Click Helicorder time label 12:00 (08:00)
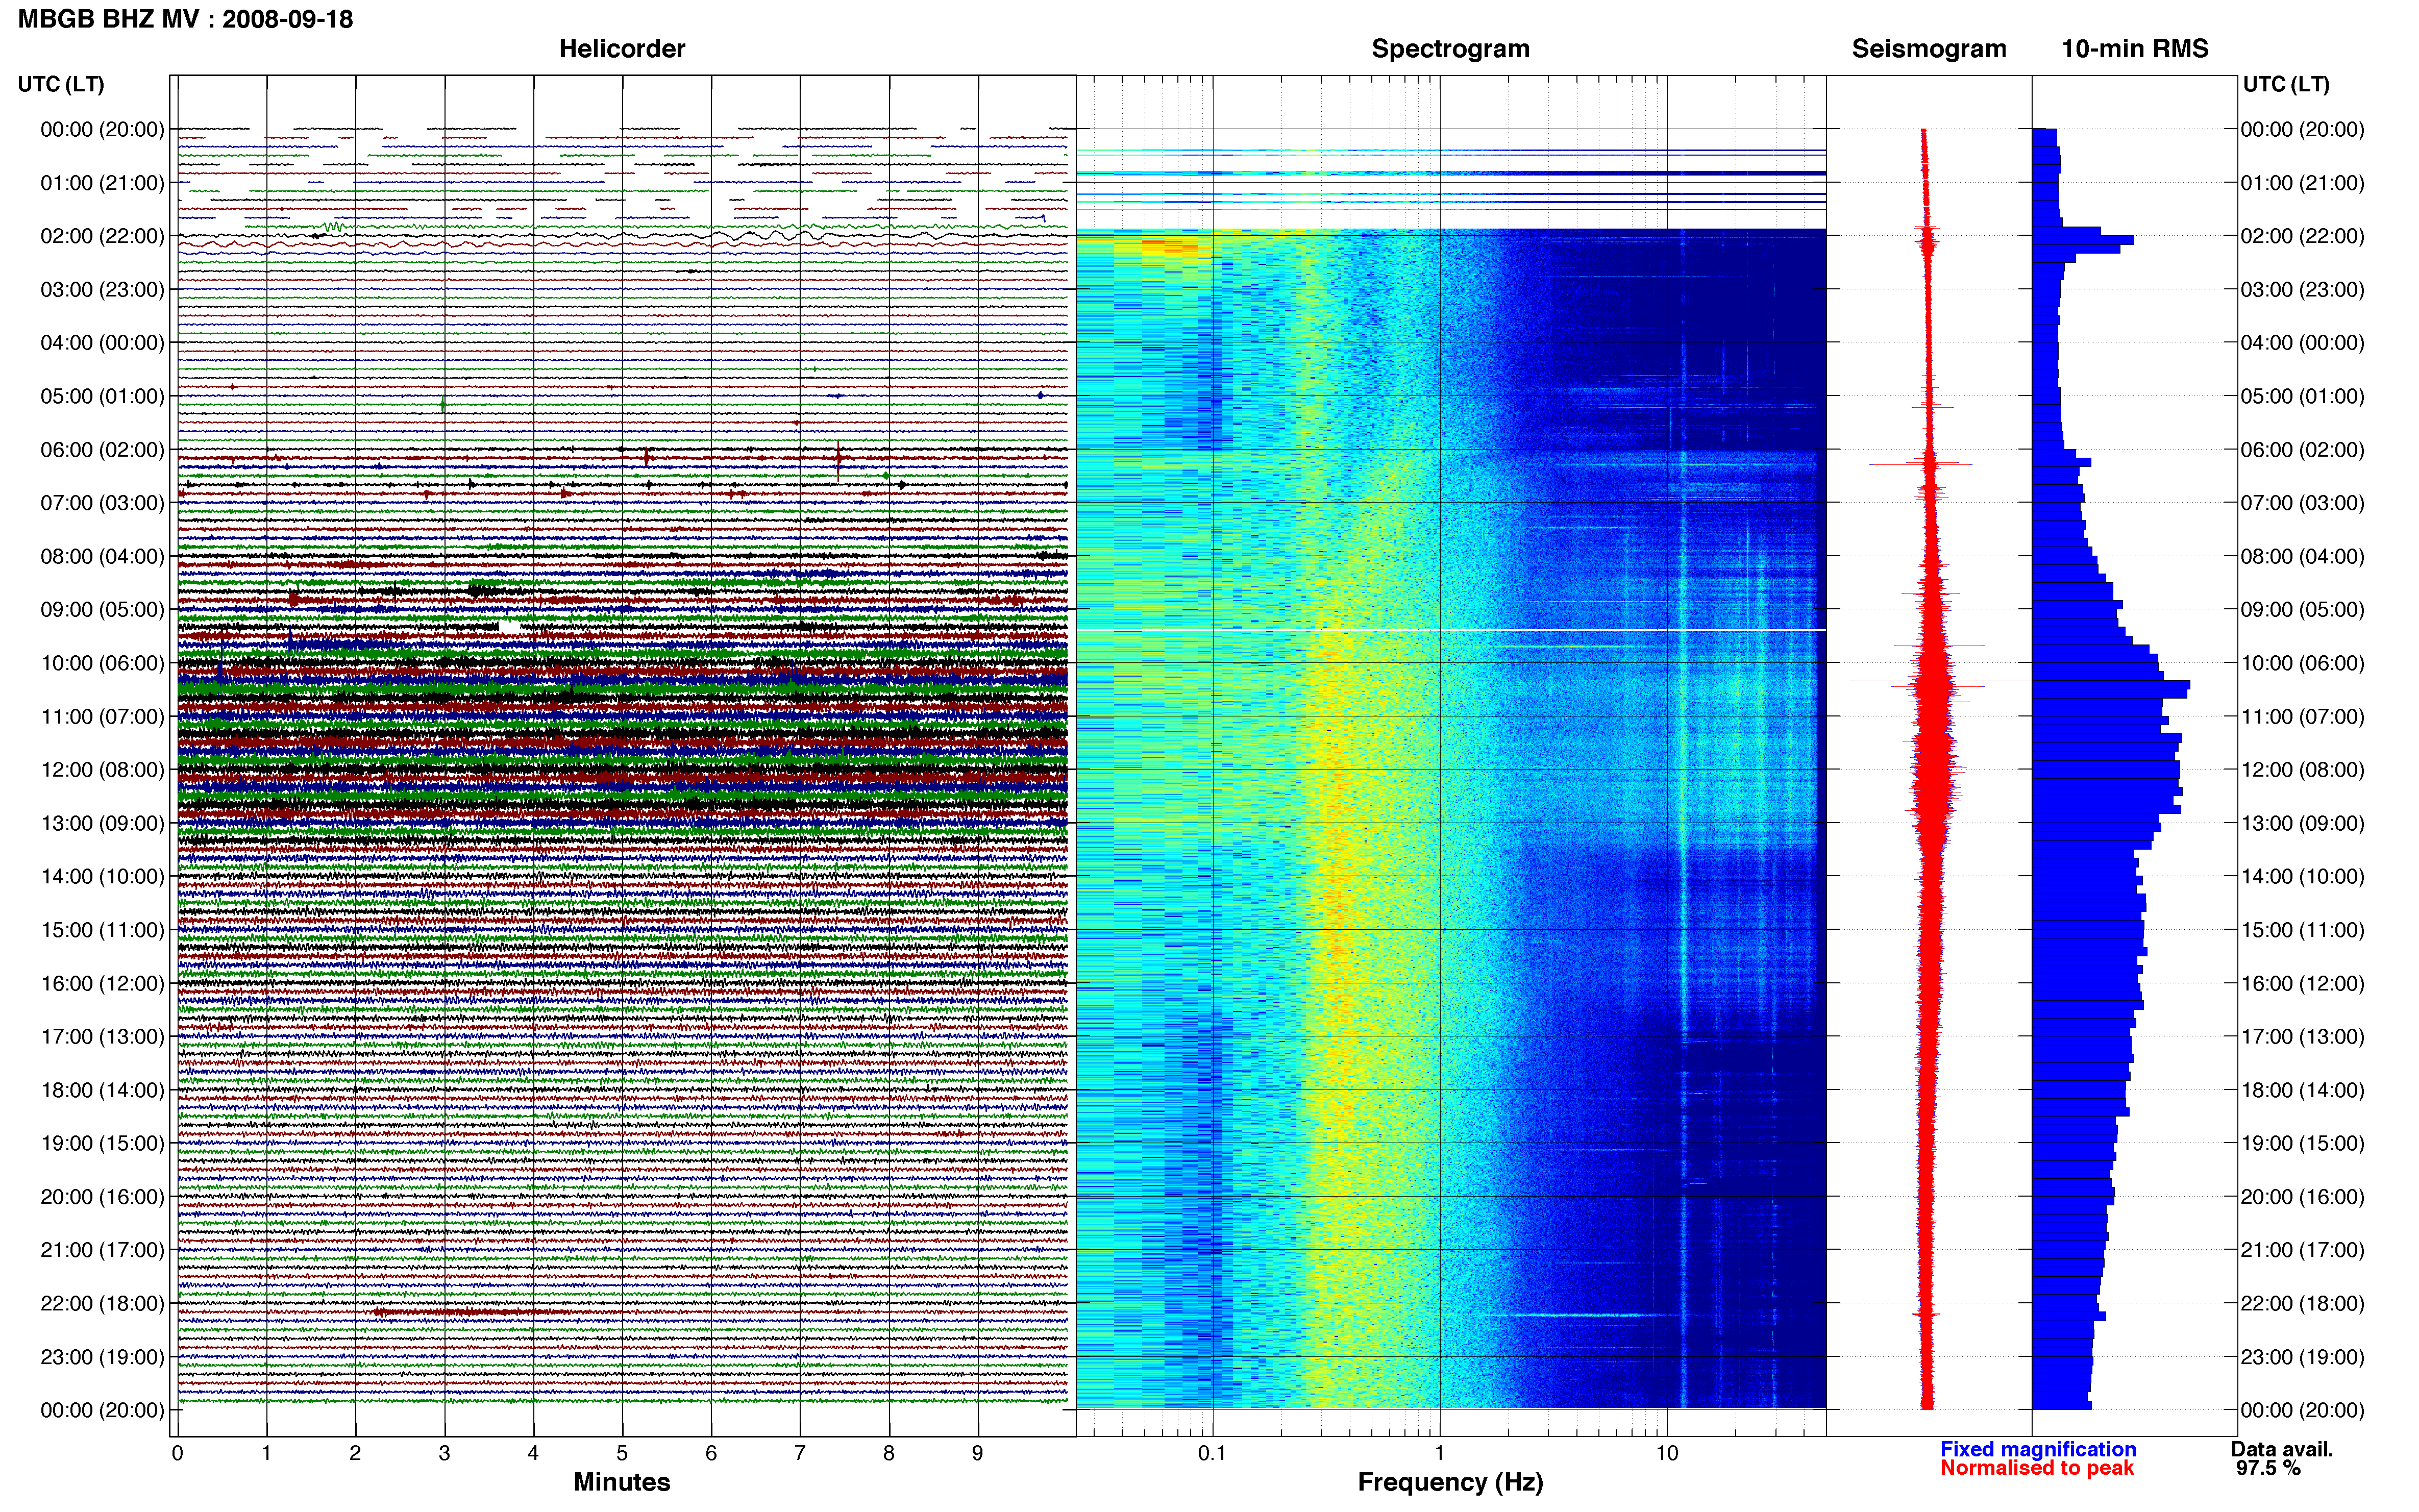Viewport: 2419px width, 1512px height. 102,770
